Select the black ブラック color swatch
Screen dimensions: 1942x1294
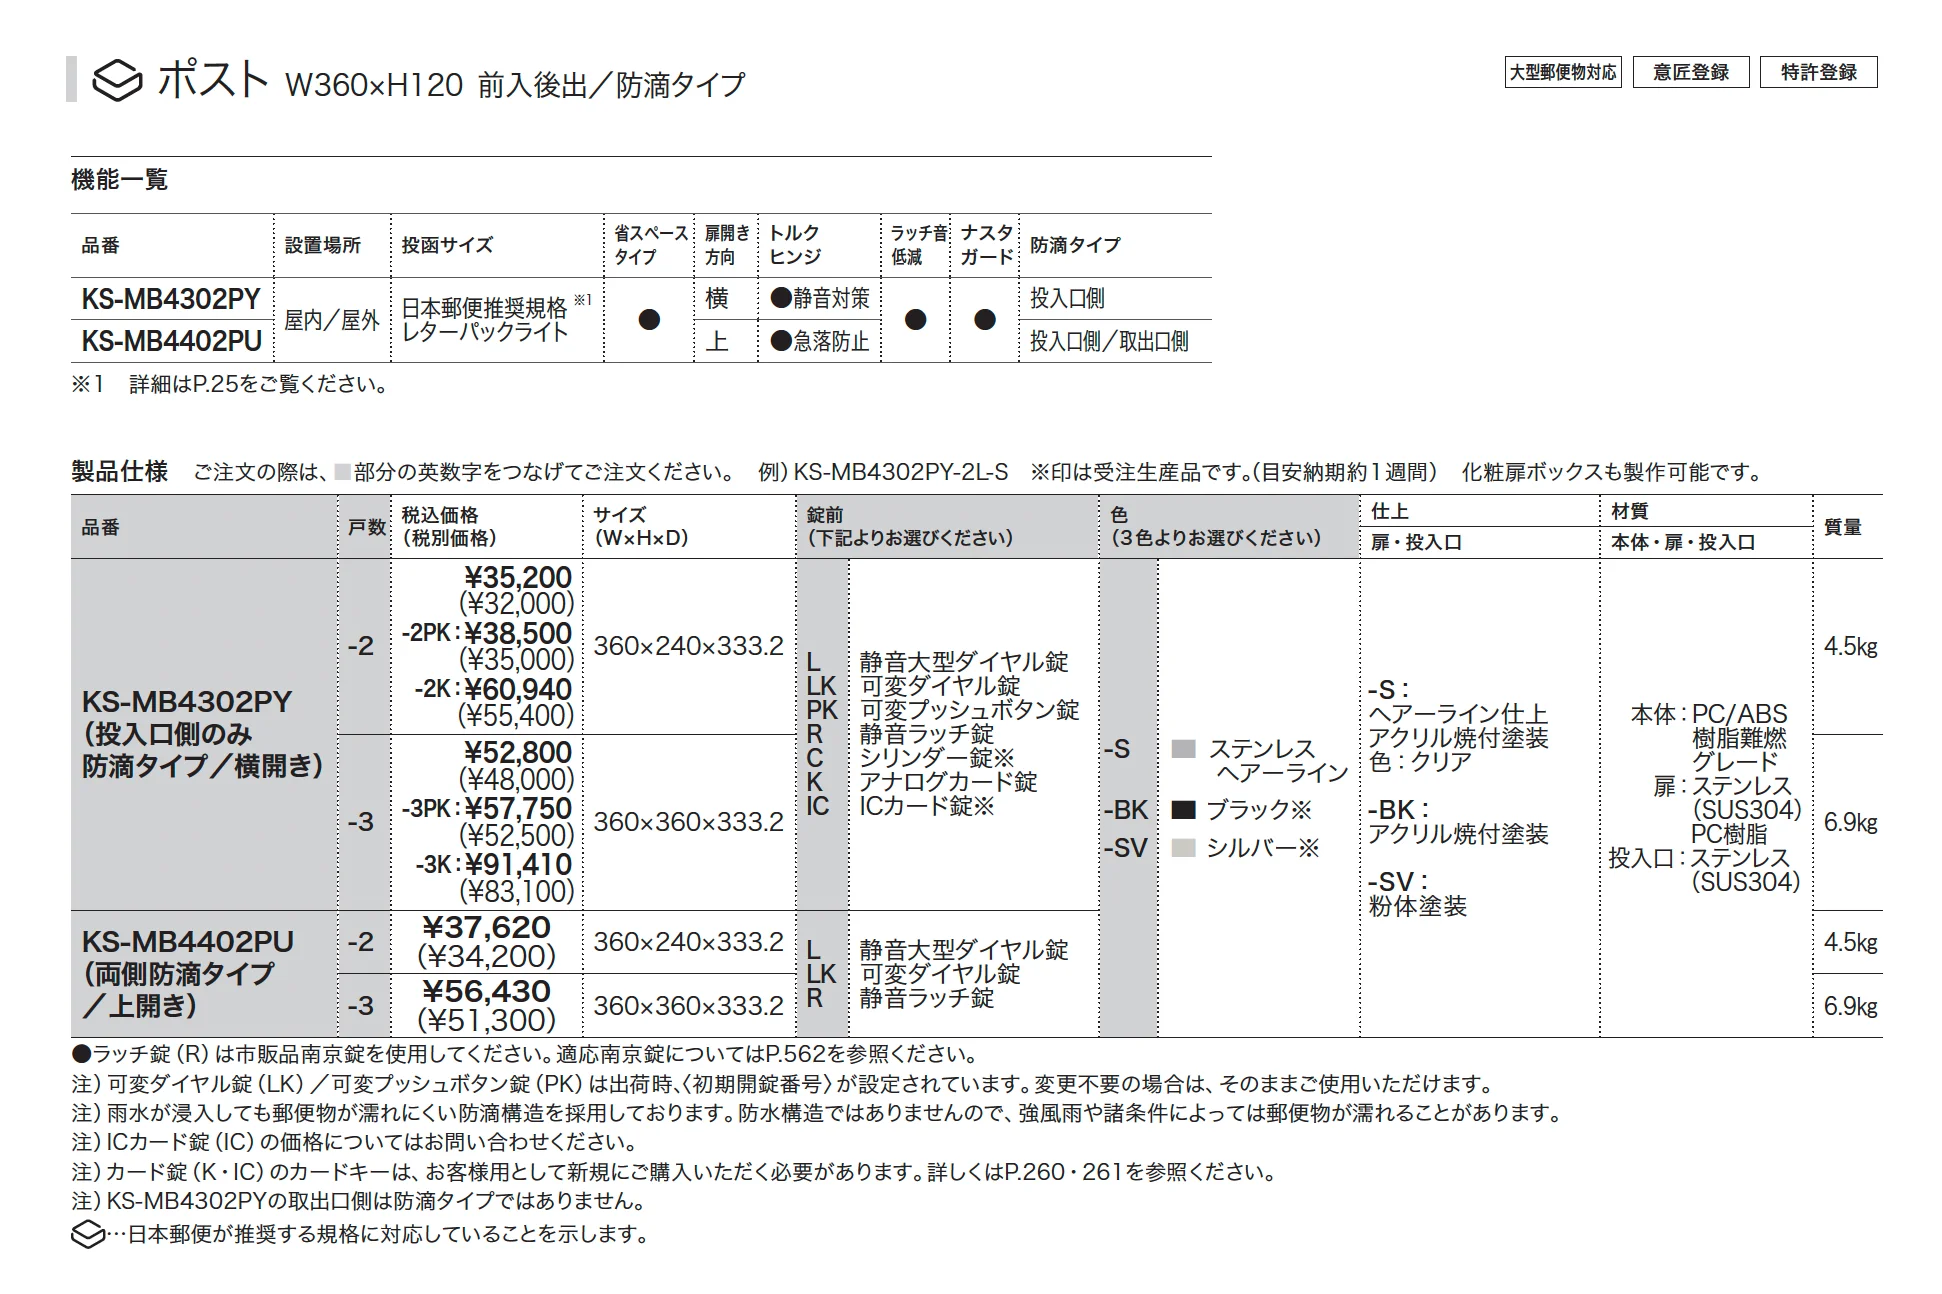click(x=1183, y=810)
